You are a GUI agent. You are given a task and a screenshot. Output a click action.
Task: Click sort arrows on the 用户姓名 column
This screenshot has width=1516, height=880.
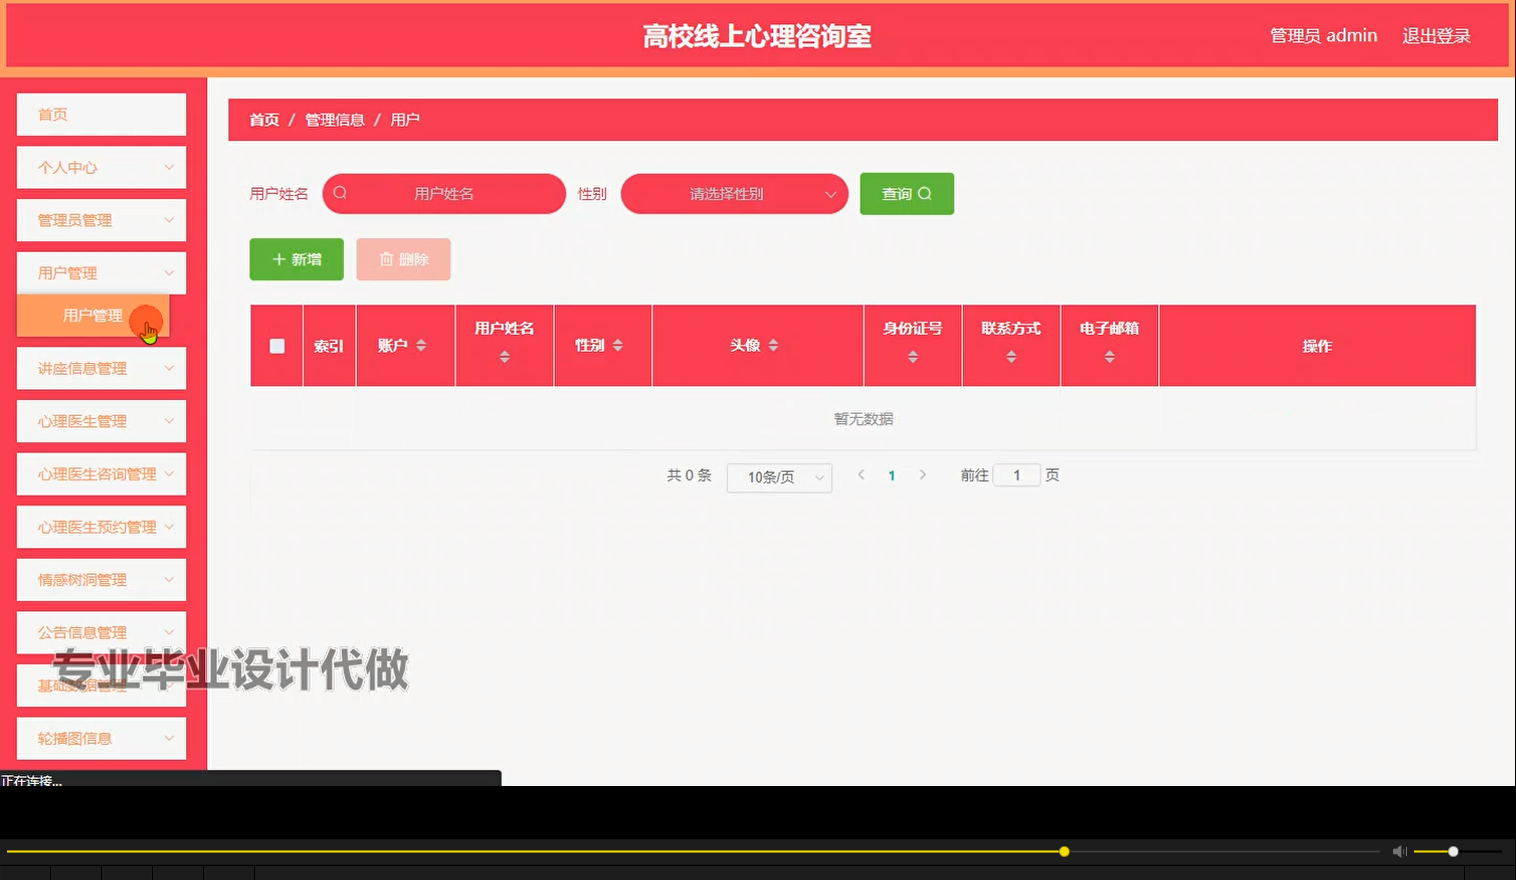coord(505,358)
